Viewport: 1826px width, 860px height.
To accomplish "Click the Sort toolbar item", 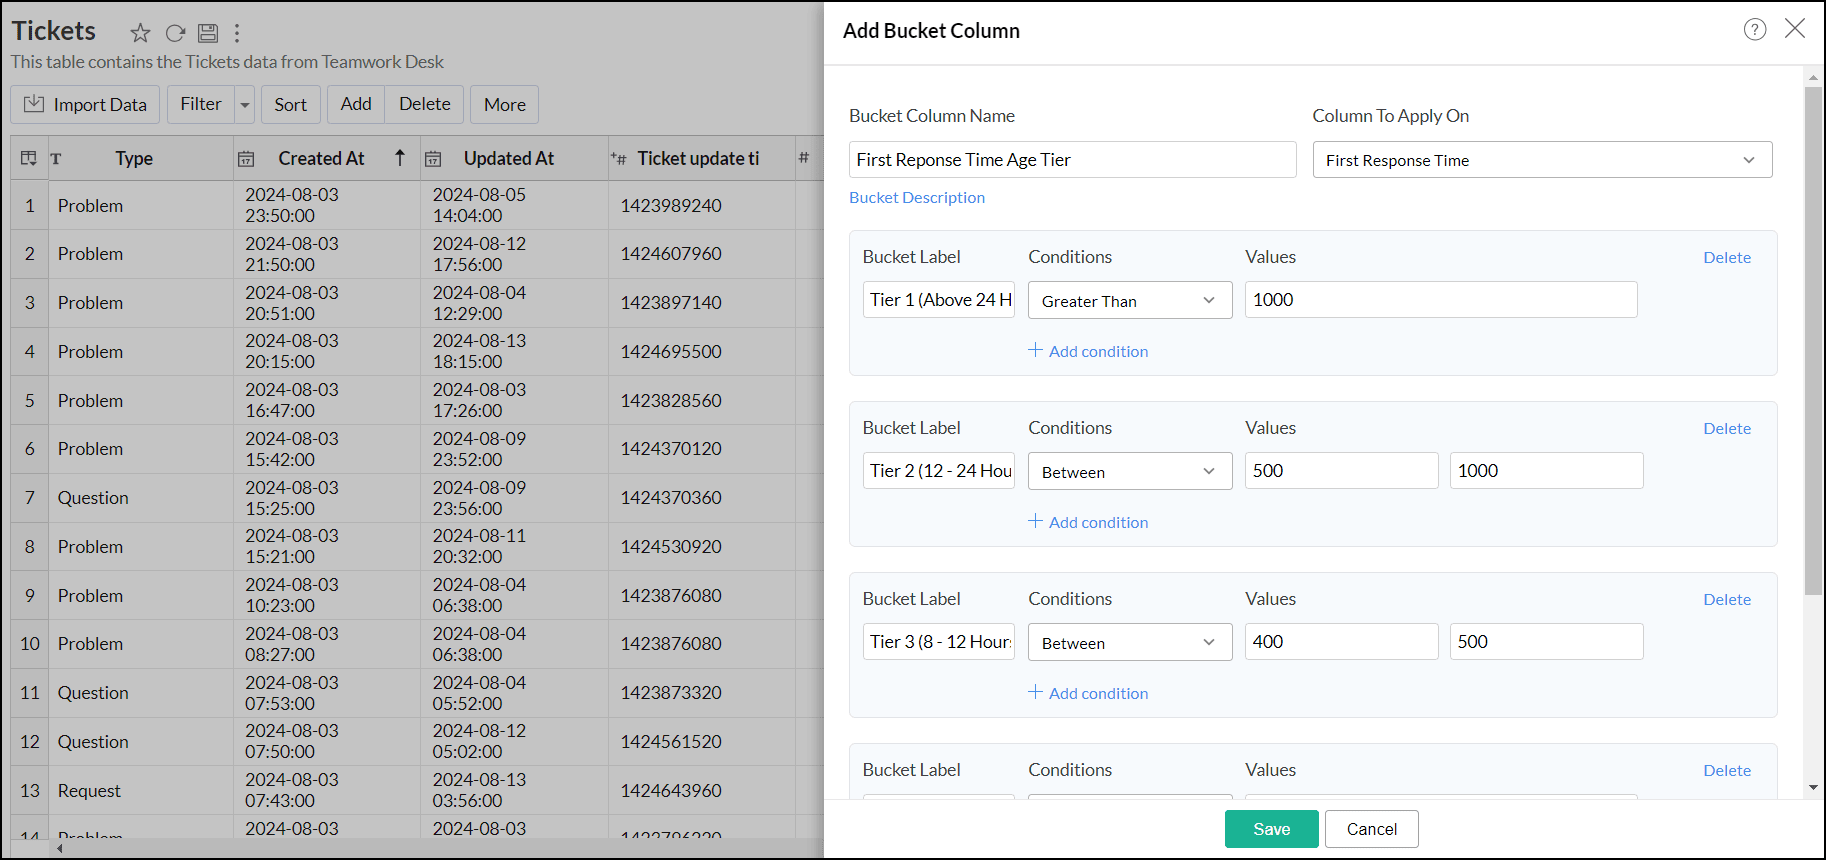I will [x=290, y=105].
